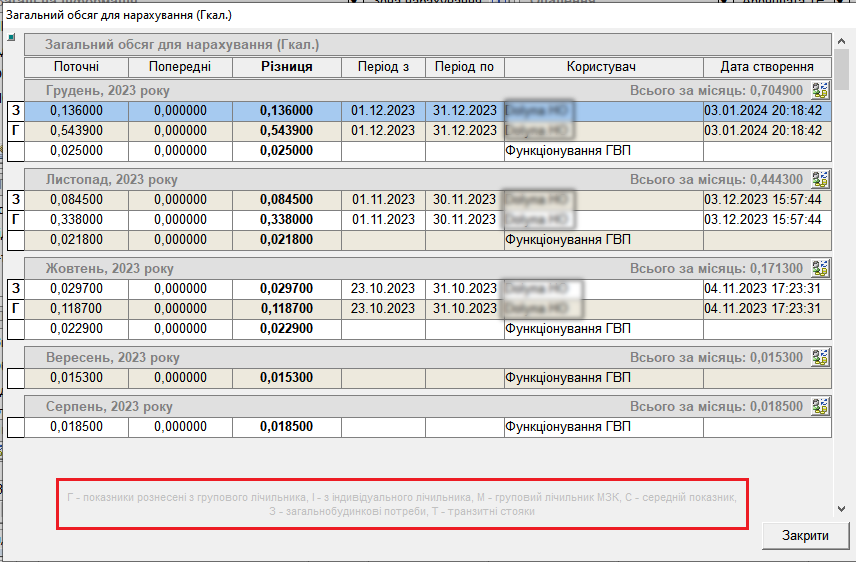856x562 pixels.
Task: Click the Жовтень 2023 month details icon
Action: (x=821, y=268)
